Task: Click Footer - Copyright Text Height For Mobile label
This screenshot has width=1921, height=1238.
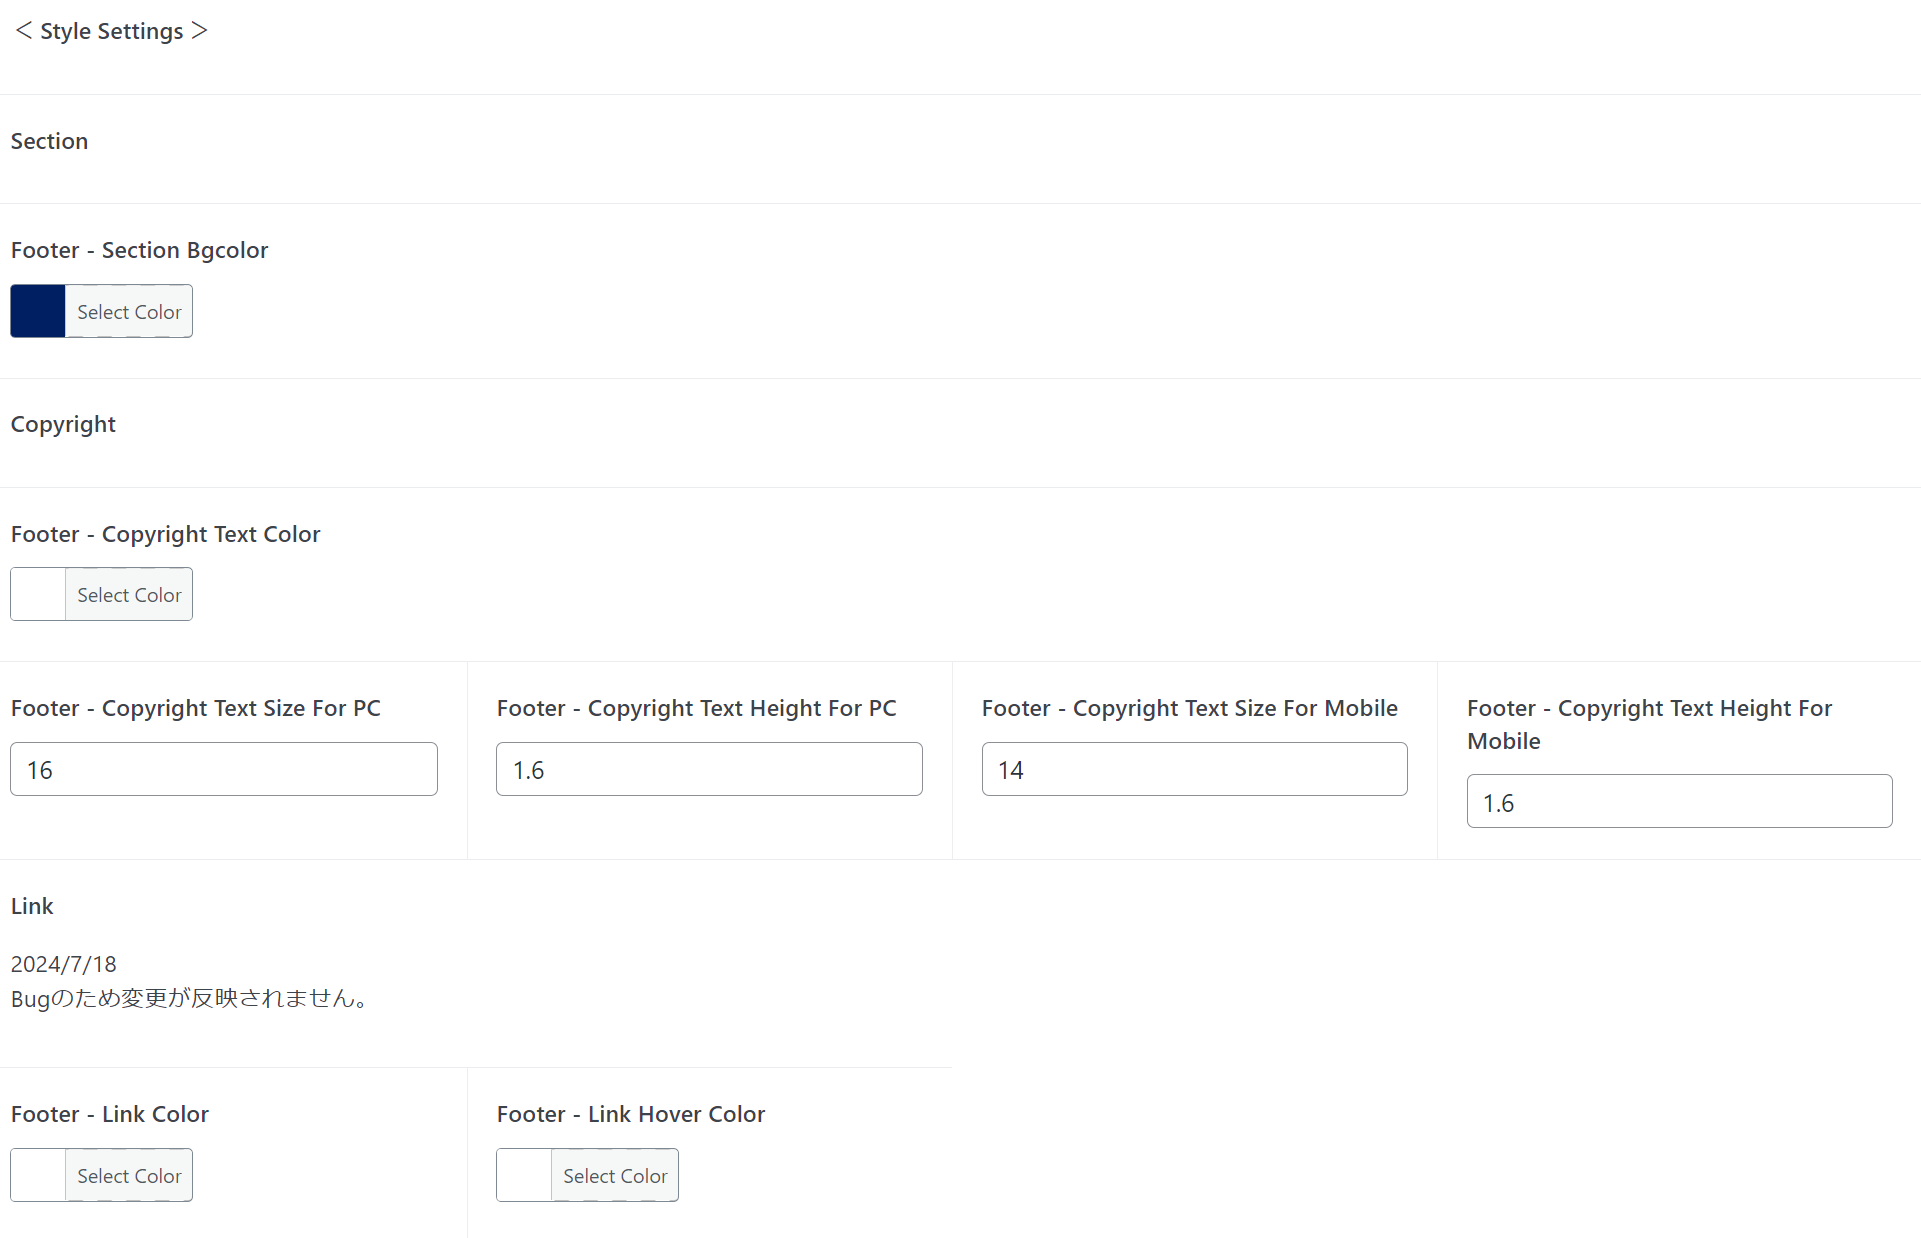Action: (1650, 724)
